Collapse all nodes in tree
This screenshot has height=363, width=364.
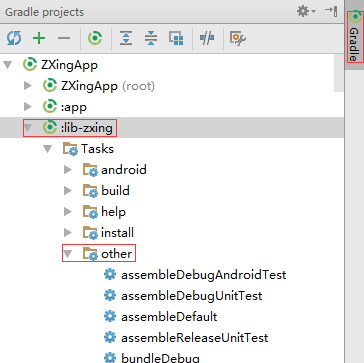point(151,38)
